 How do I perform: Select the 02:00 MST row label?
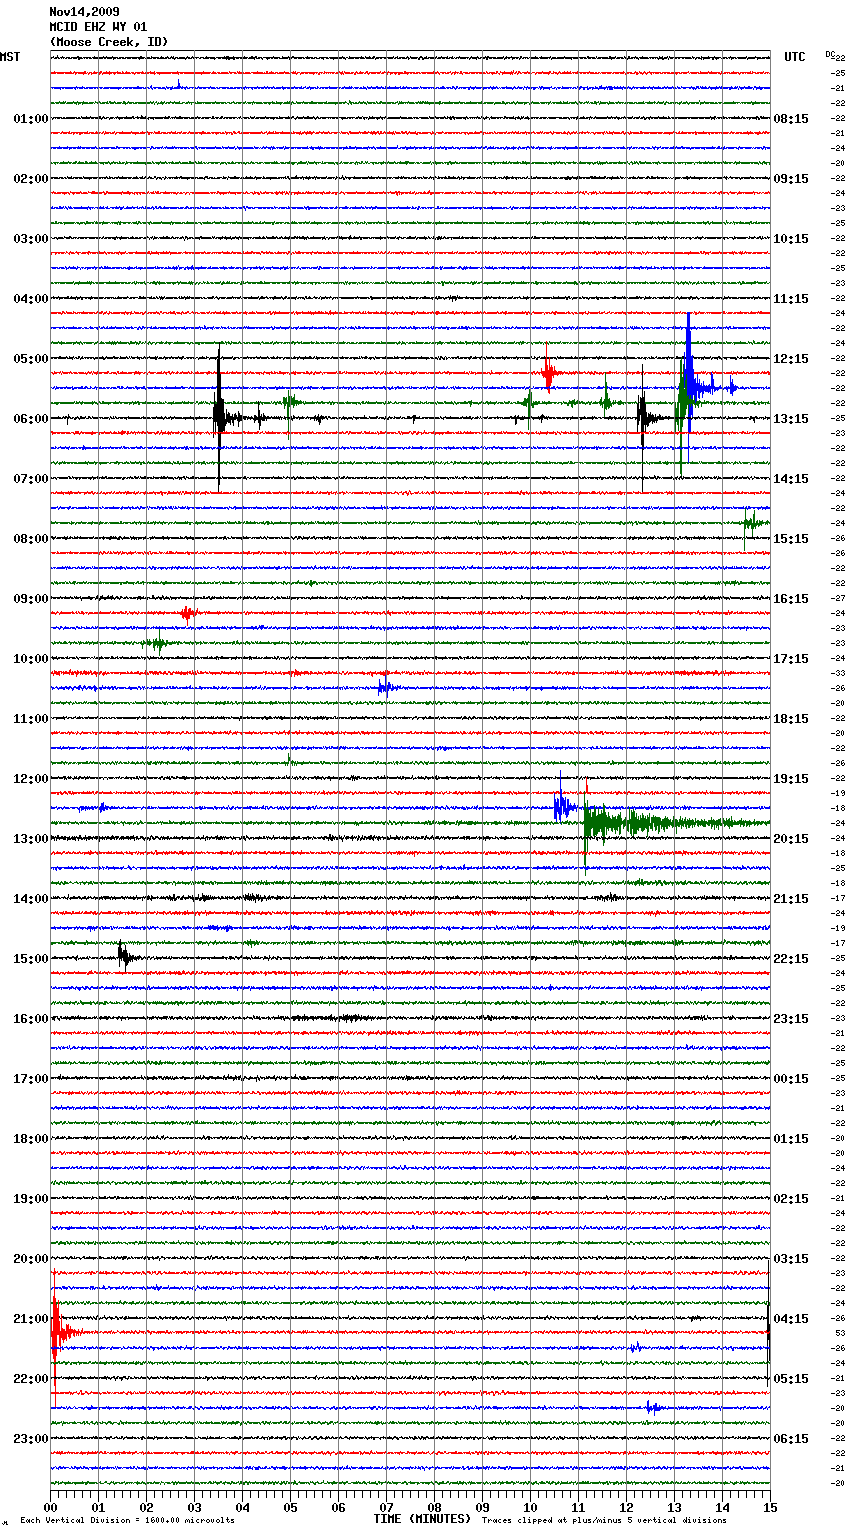[x=31, y=179]
